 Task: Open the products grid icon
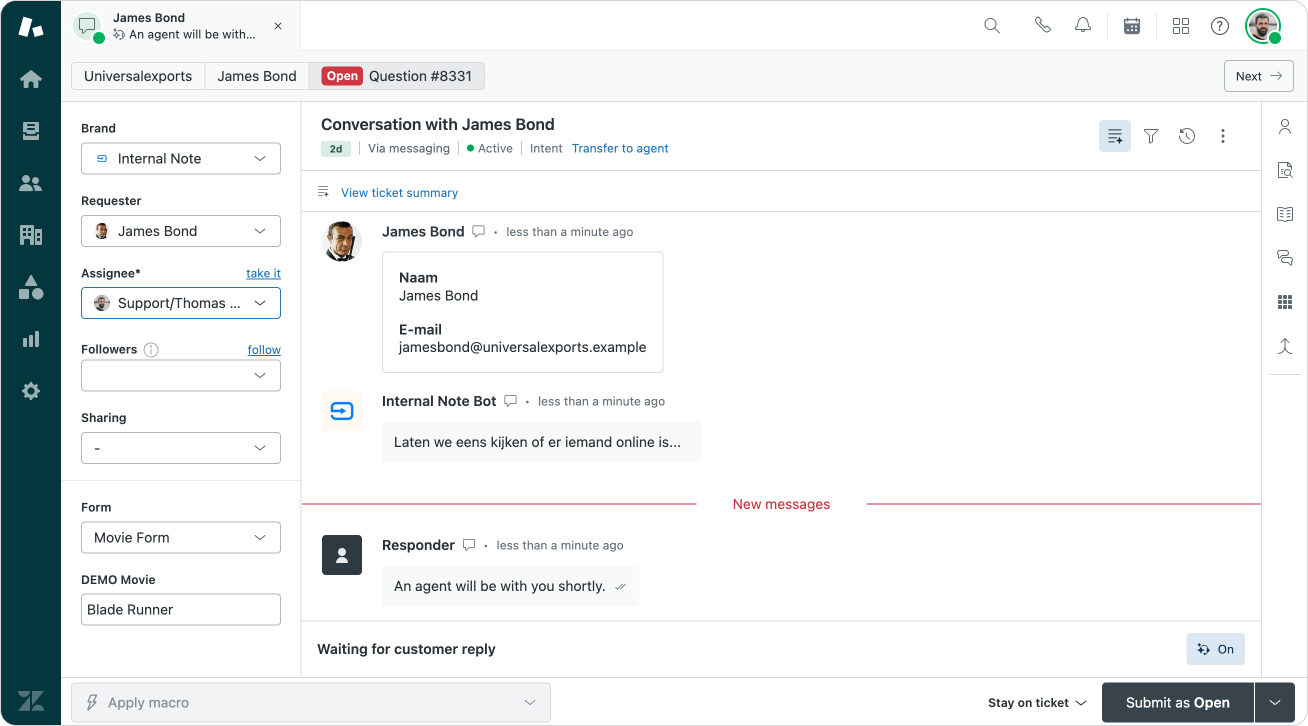click(1181, 26)
